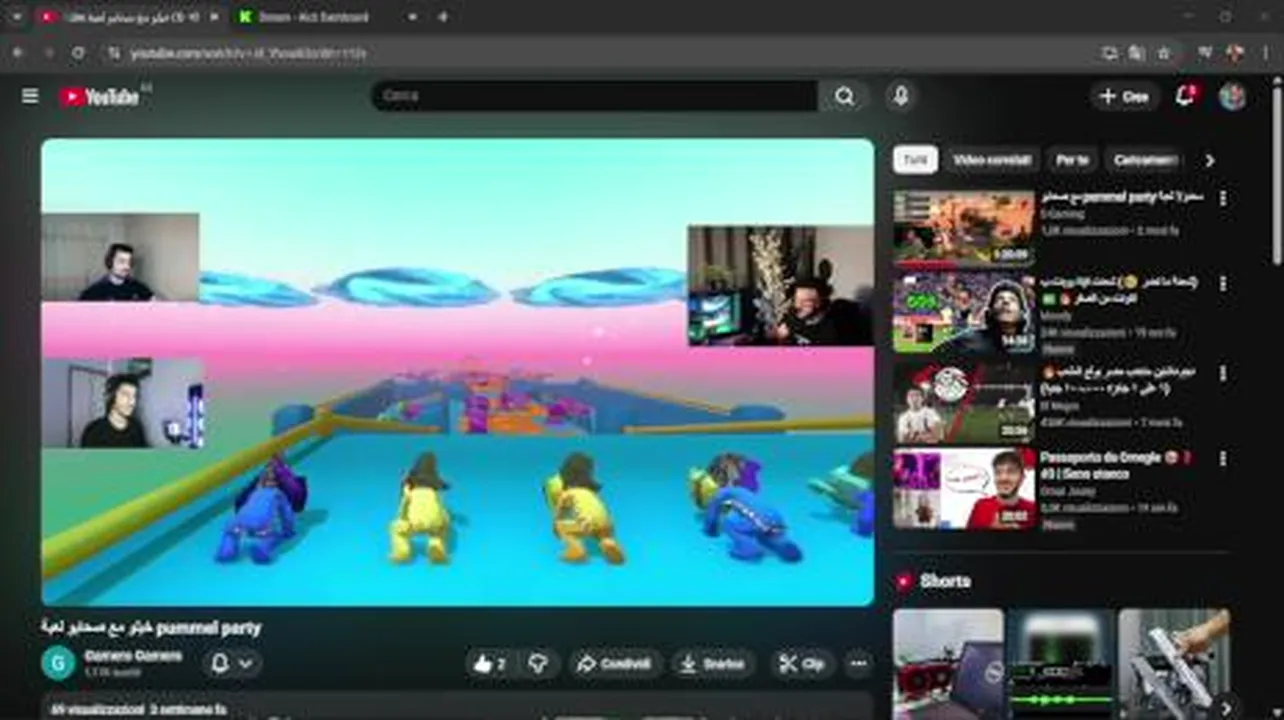Open options for second suggested video
The height and width of the screenshot is (720, 1284).
click(x=1222, y=285)
